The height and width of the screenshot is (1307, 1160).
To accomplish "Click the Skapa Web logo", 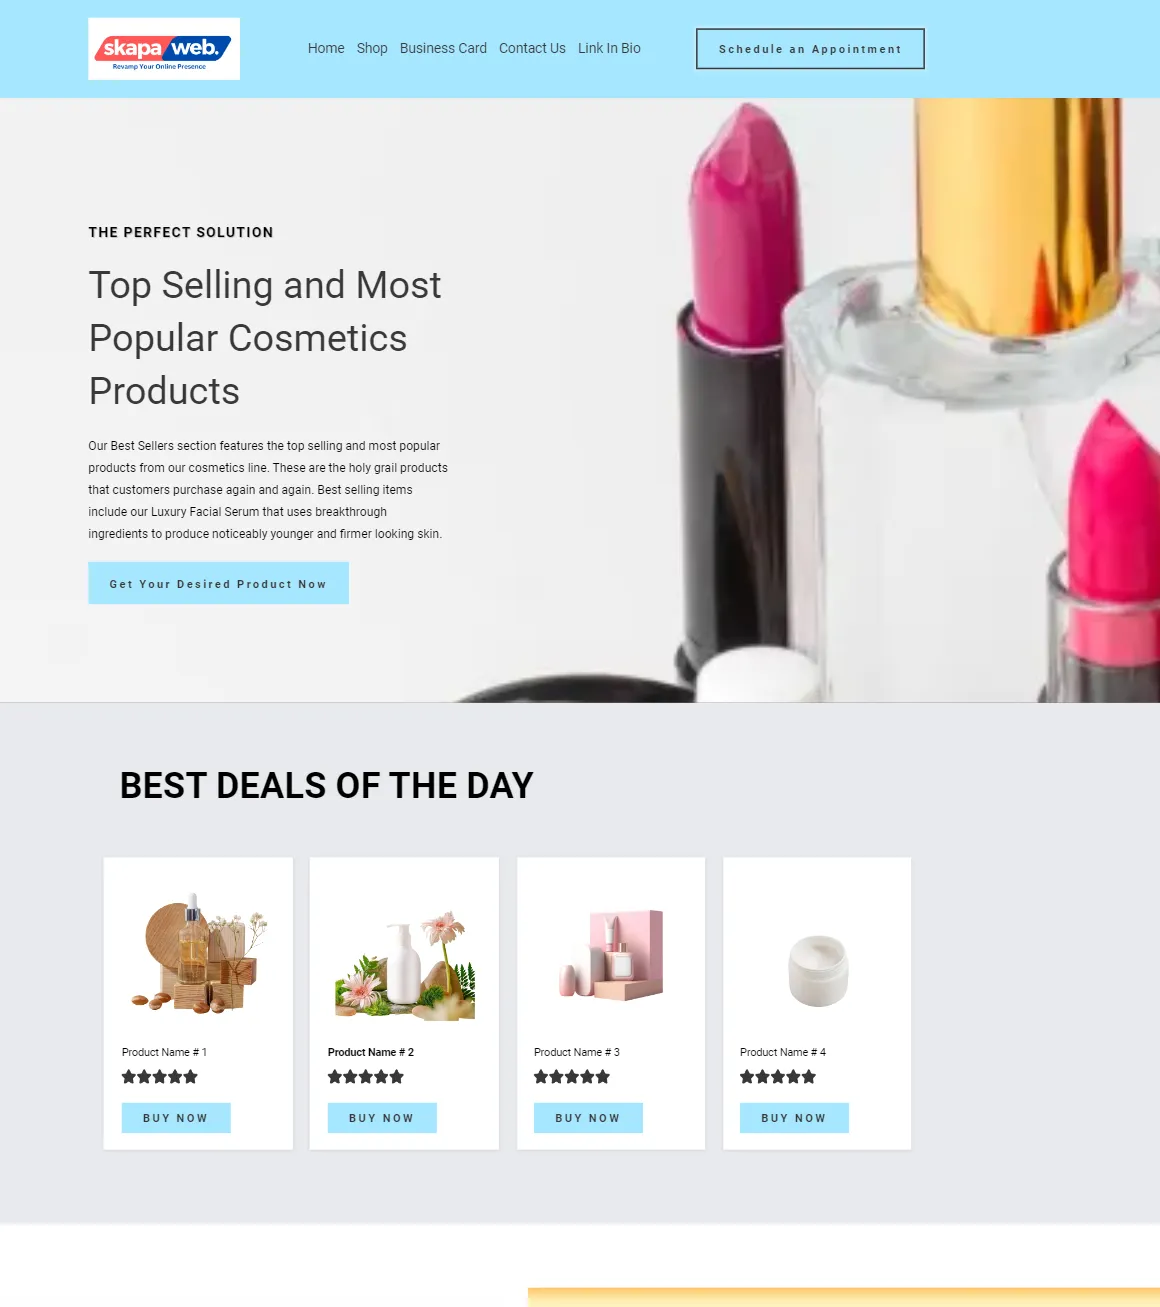I will pos(164,49).
